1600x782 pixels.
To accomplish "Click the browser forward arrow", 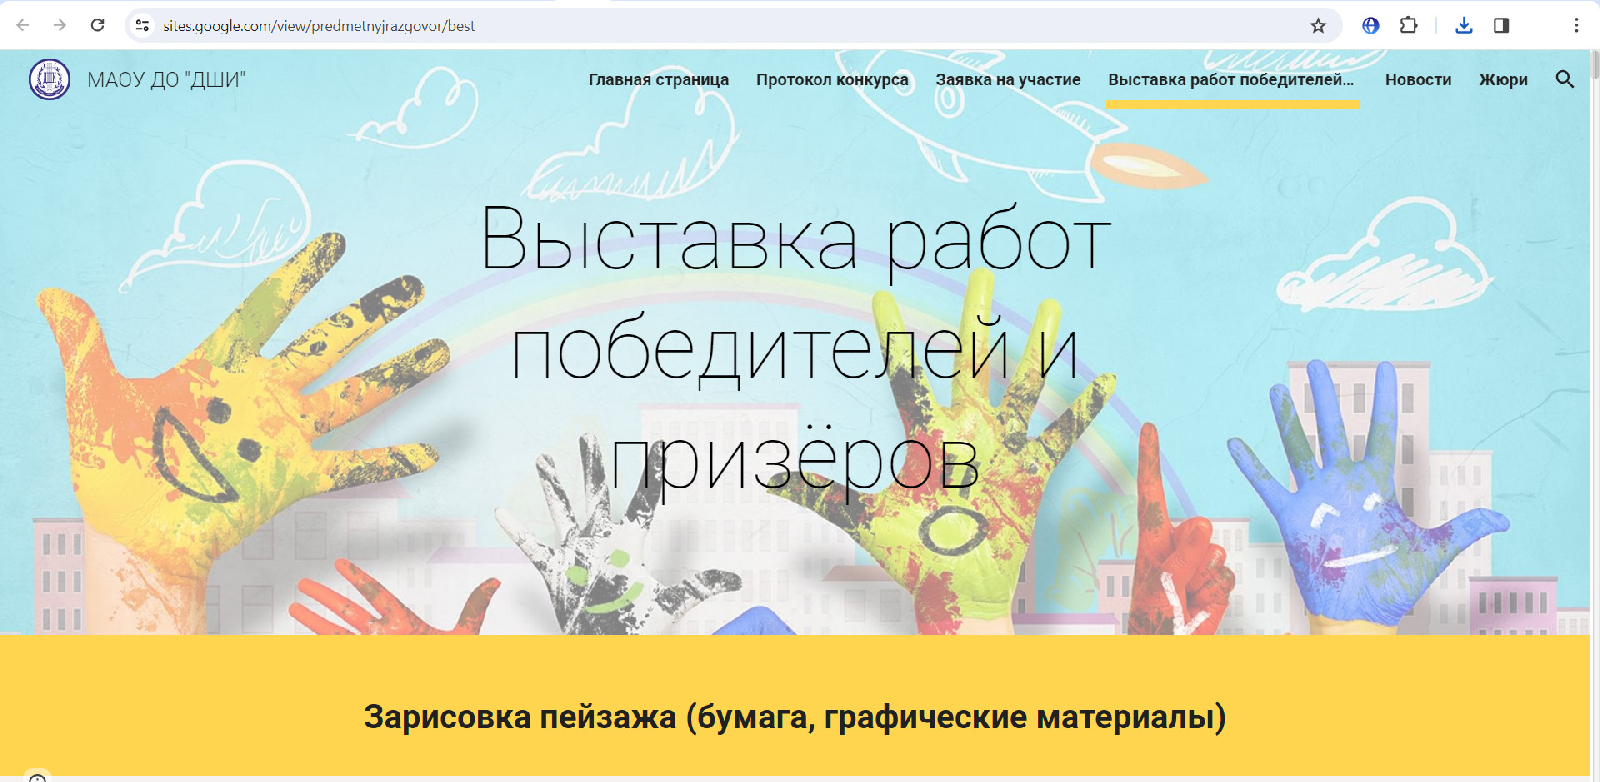I will [x=60, y=25].
